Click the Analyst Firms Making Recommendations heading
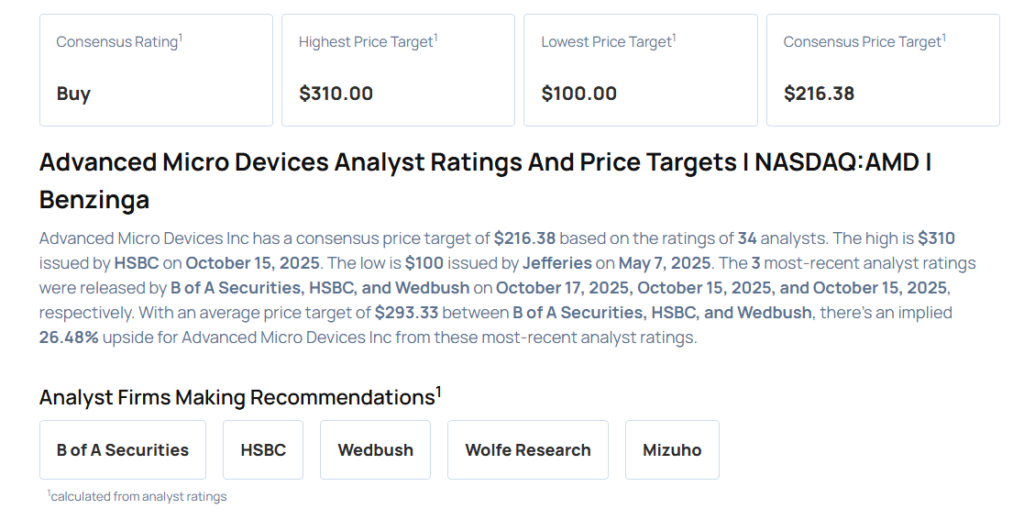Screen dimensions: 1024x520 click(x=238, y=397)
